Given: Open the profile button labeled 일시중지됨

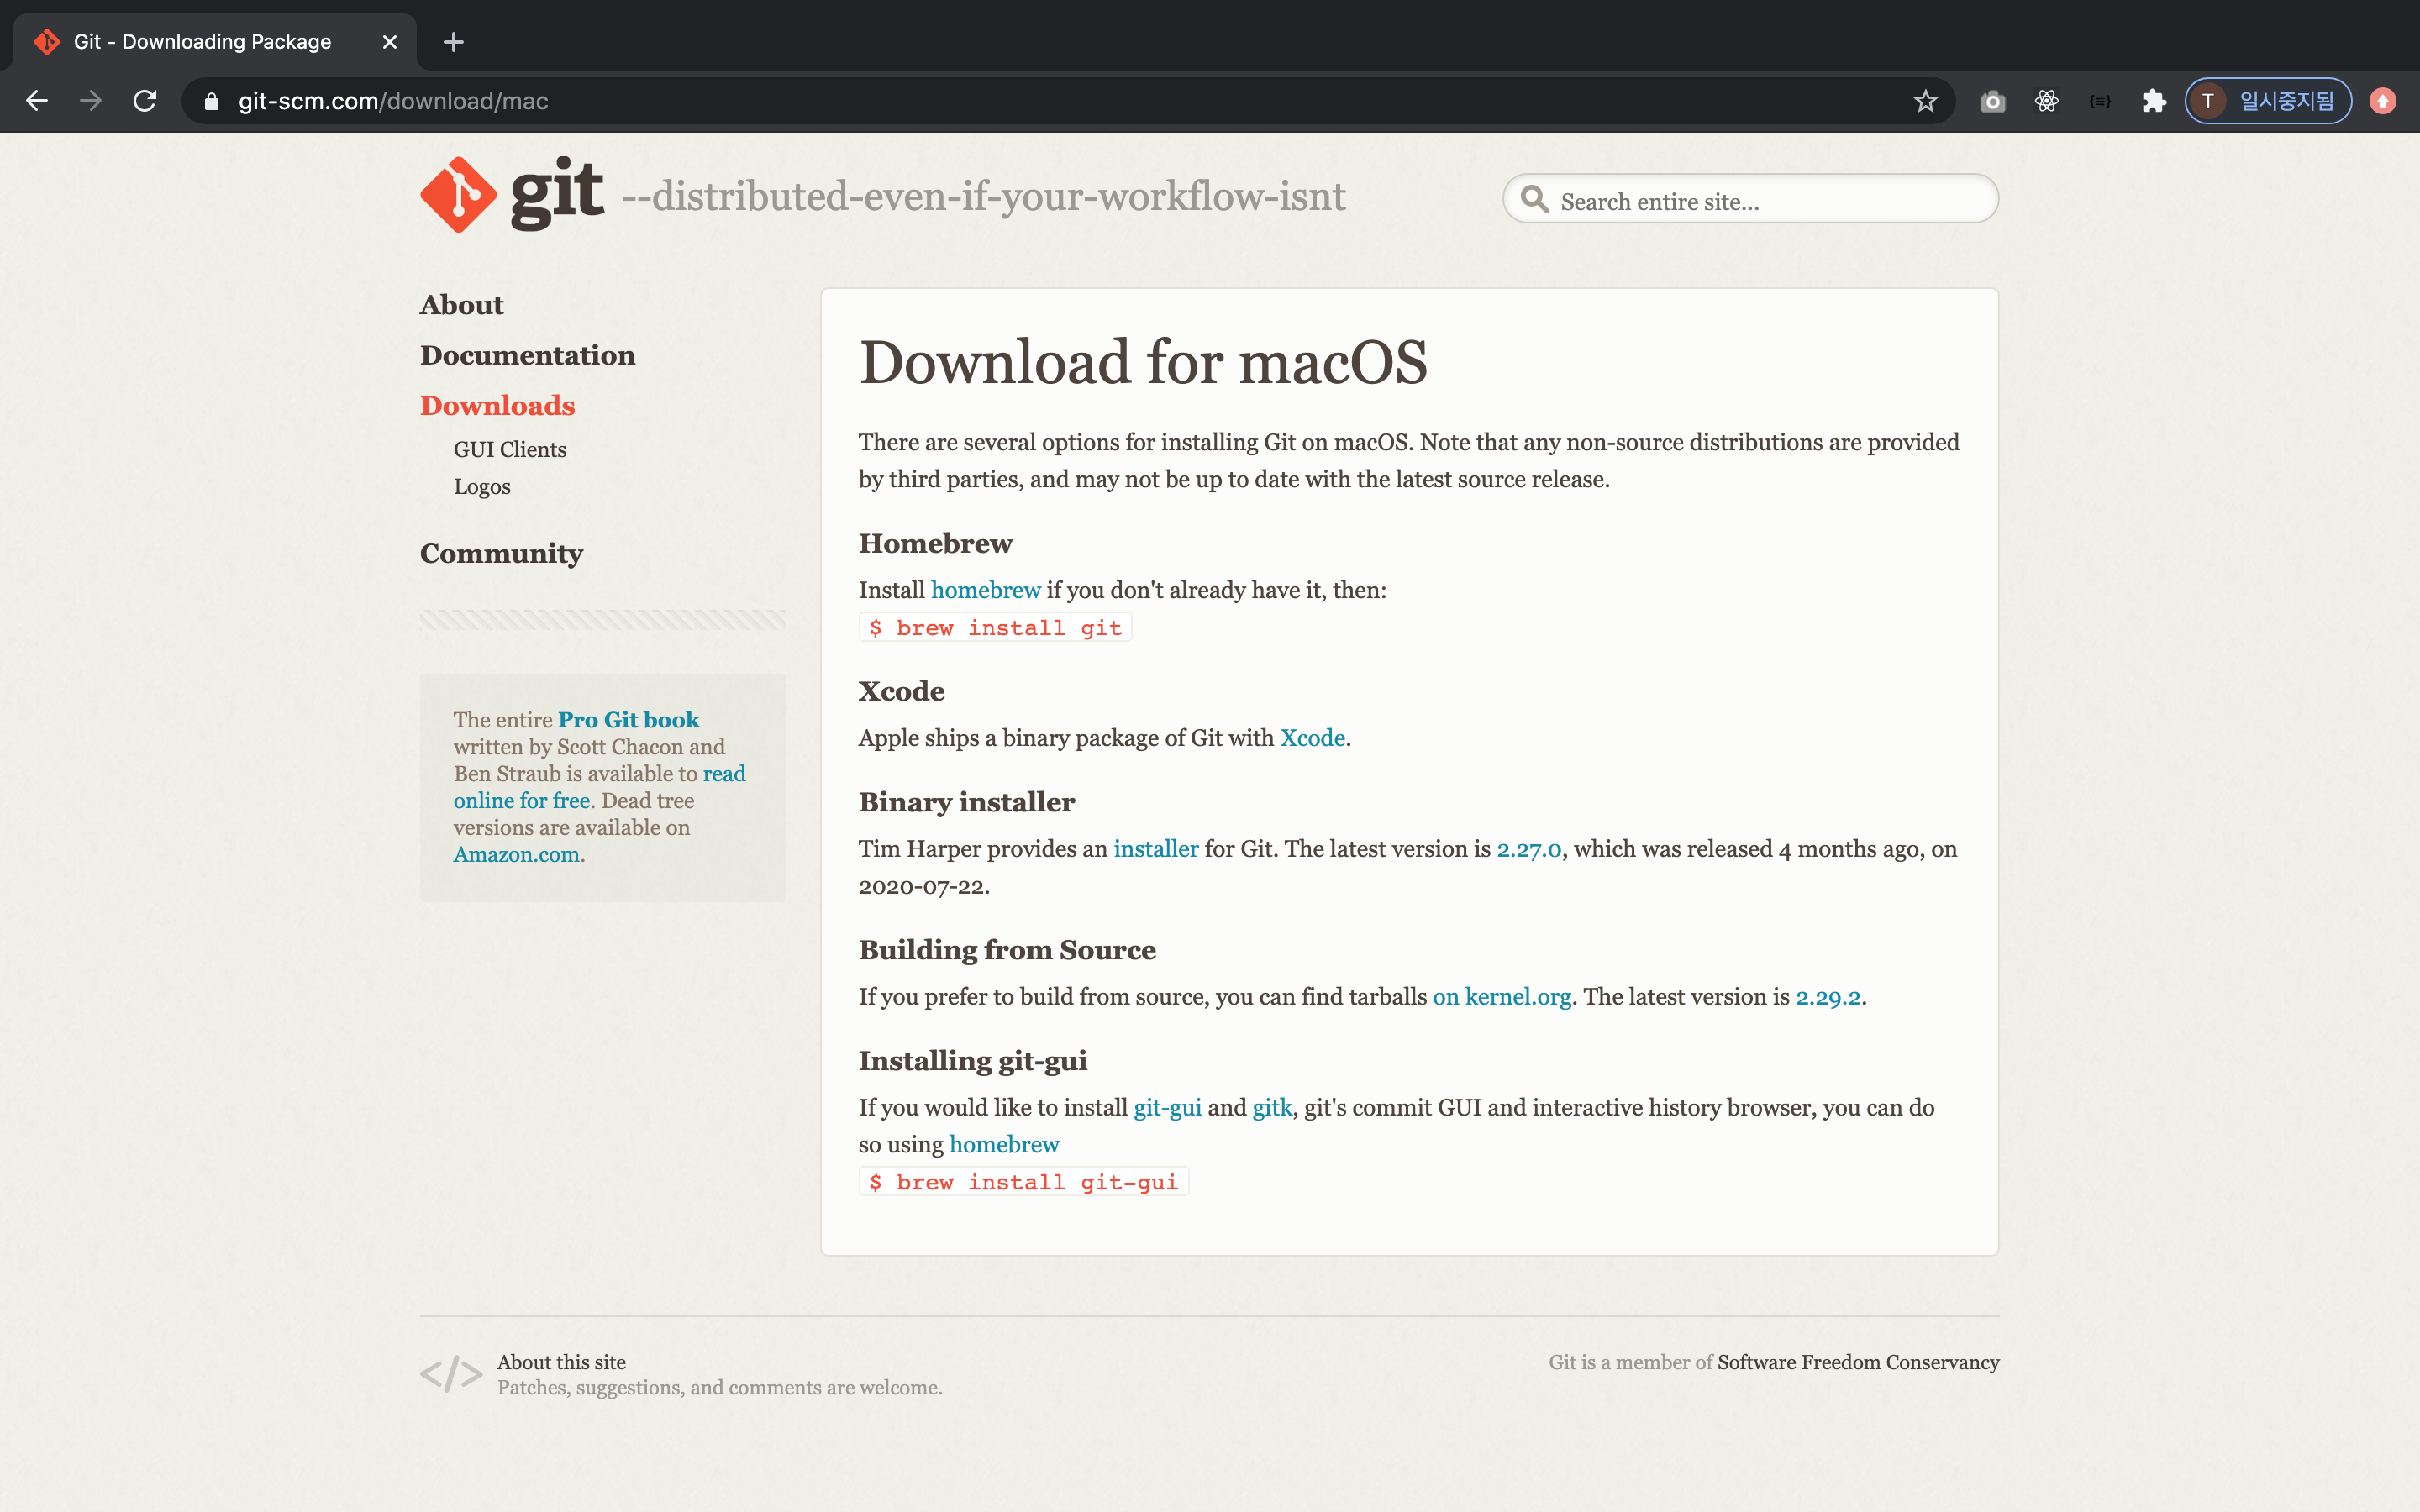Looking at the screenshot, I should click(x=2268, y=101).
